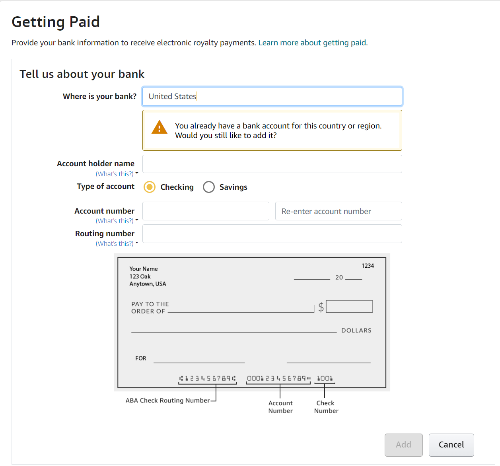The width and height of the screenshot is (500, 466).
Task: Click the orange warning triangle icon
Action: [x=159, y=128]
